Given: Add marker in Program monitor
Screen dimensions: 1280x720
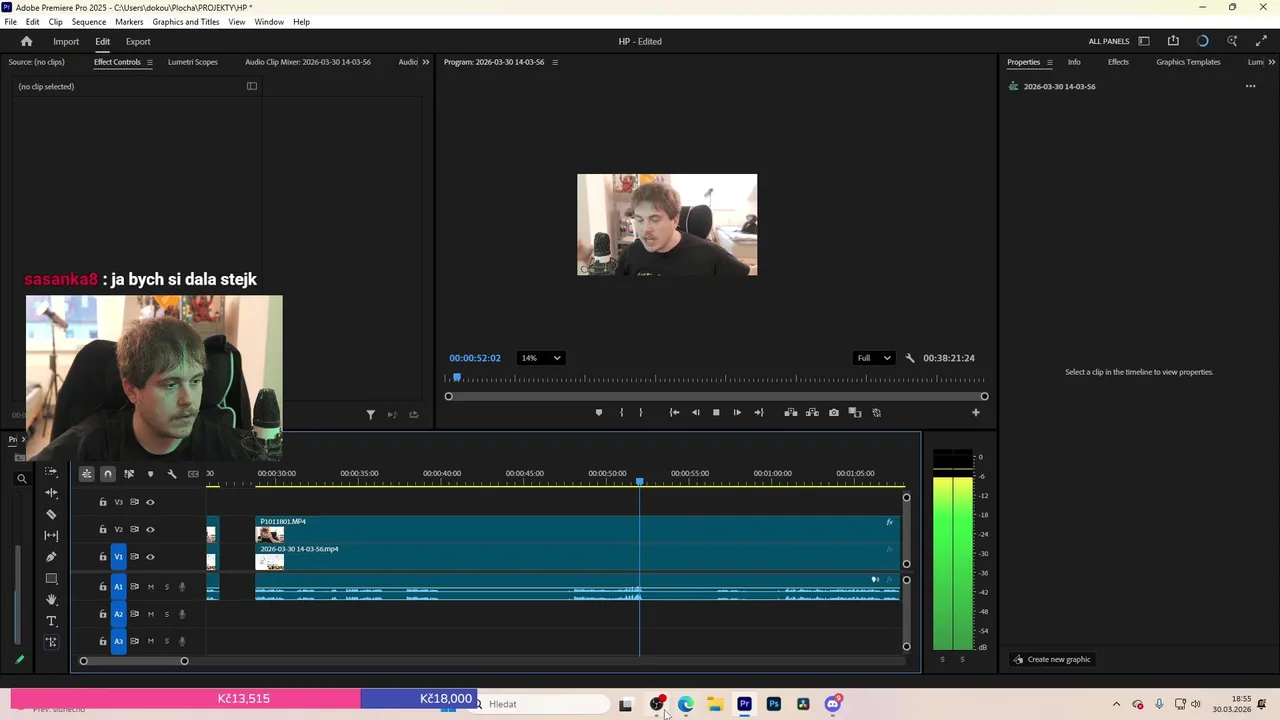Looking at the screenshot, I should point(599,412).
